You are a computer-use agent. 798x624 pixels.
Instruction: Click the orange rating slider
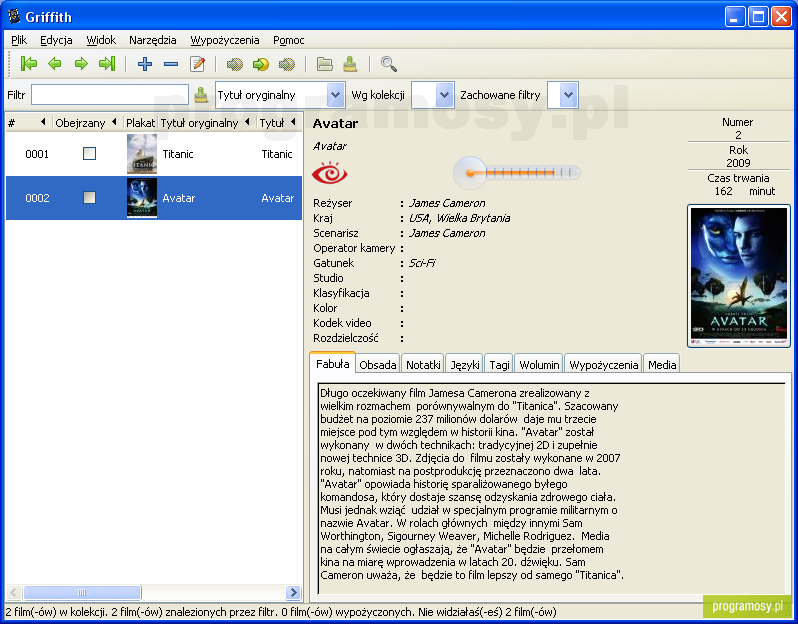517,173
